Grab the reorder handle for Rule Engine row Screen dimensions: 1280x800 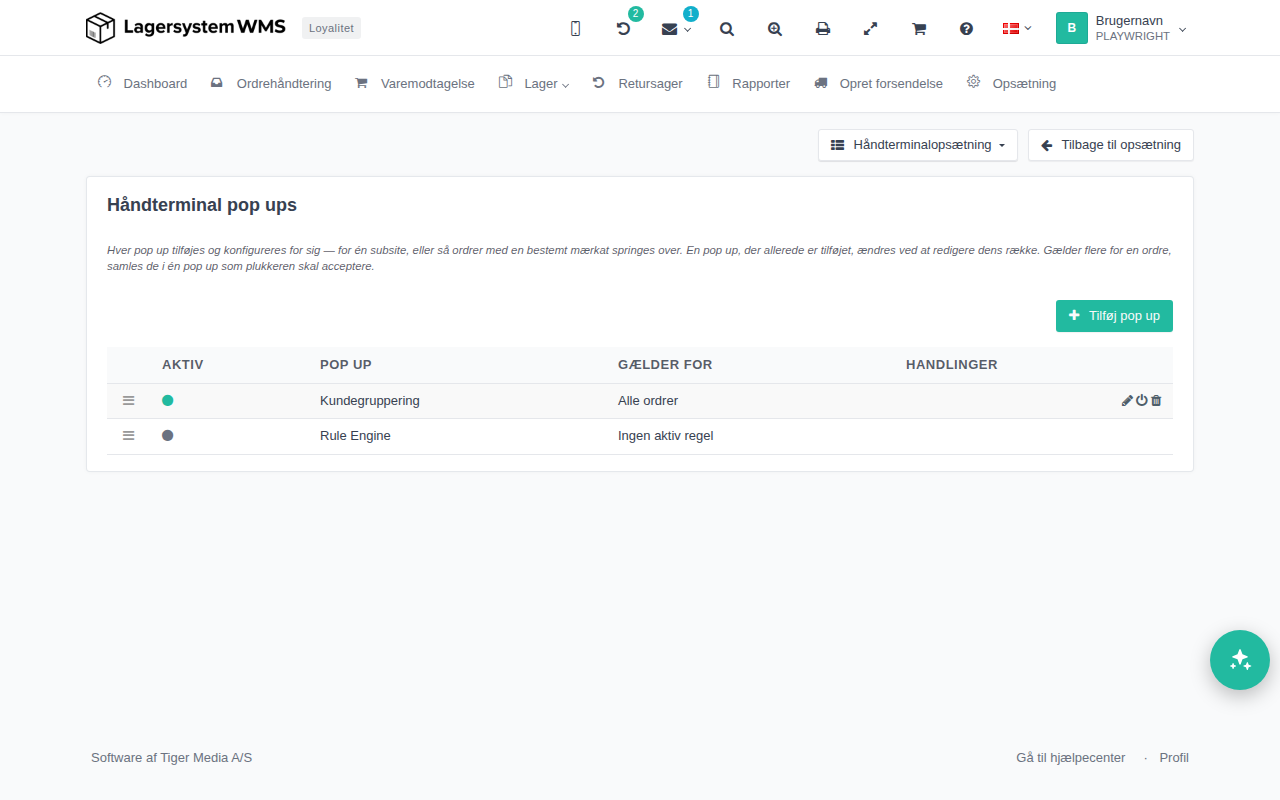[x=128, y=435]
